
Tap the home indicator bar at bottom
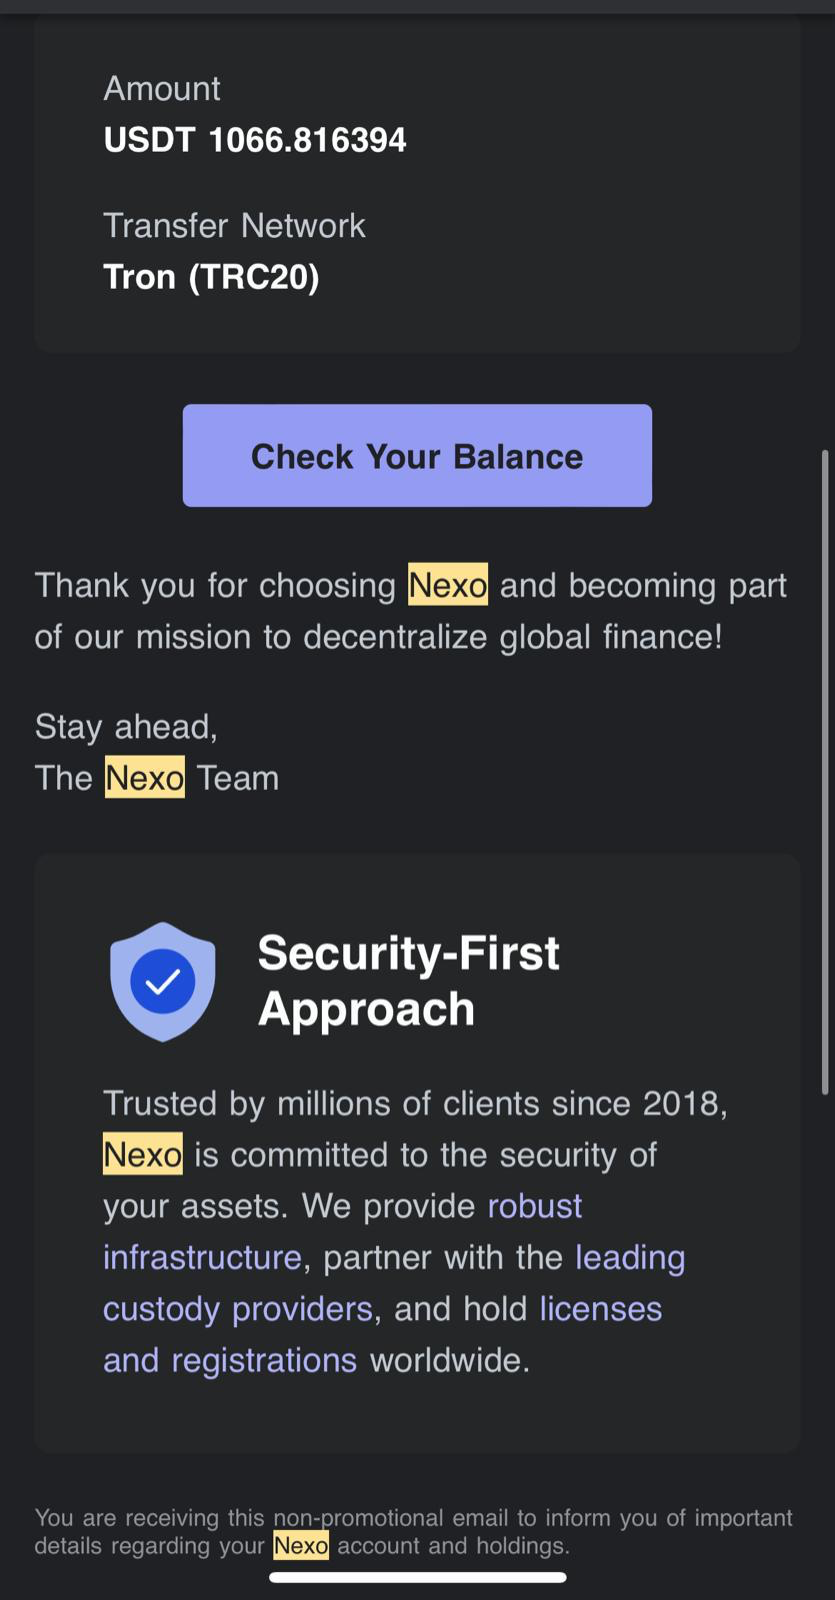pyautogui.click(x=417, y=1578)
